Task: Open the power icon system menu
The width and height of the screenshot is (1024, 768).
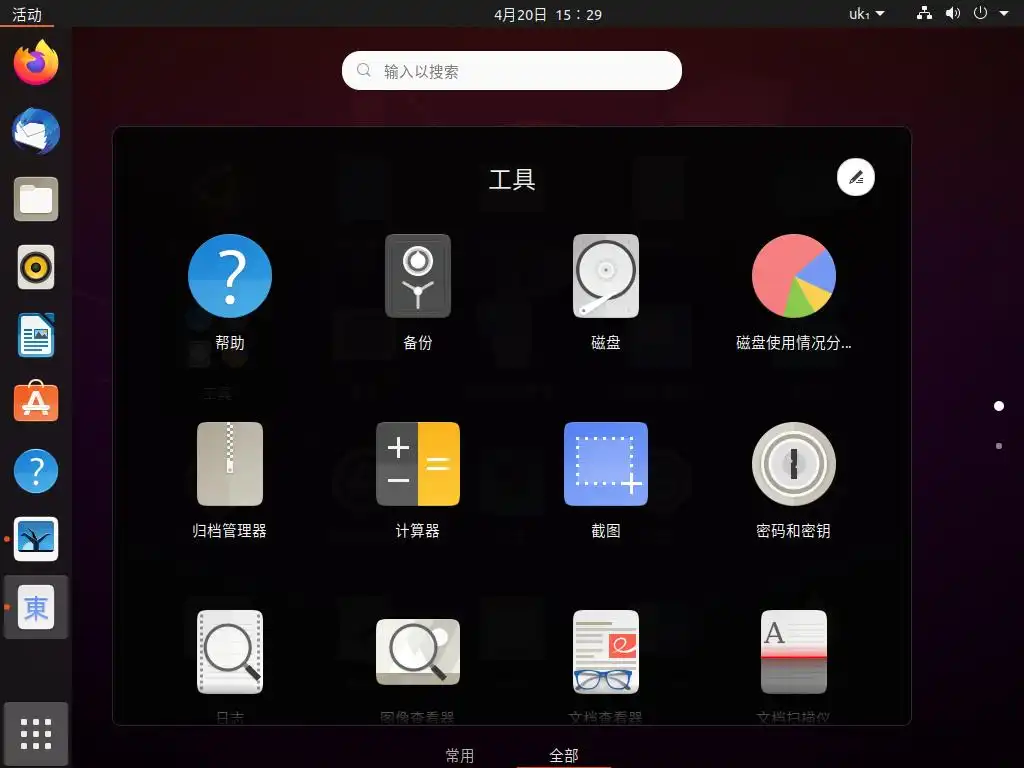Action: pos(980,13)
